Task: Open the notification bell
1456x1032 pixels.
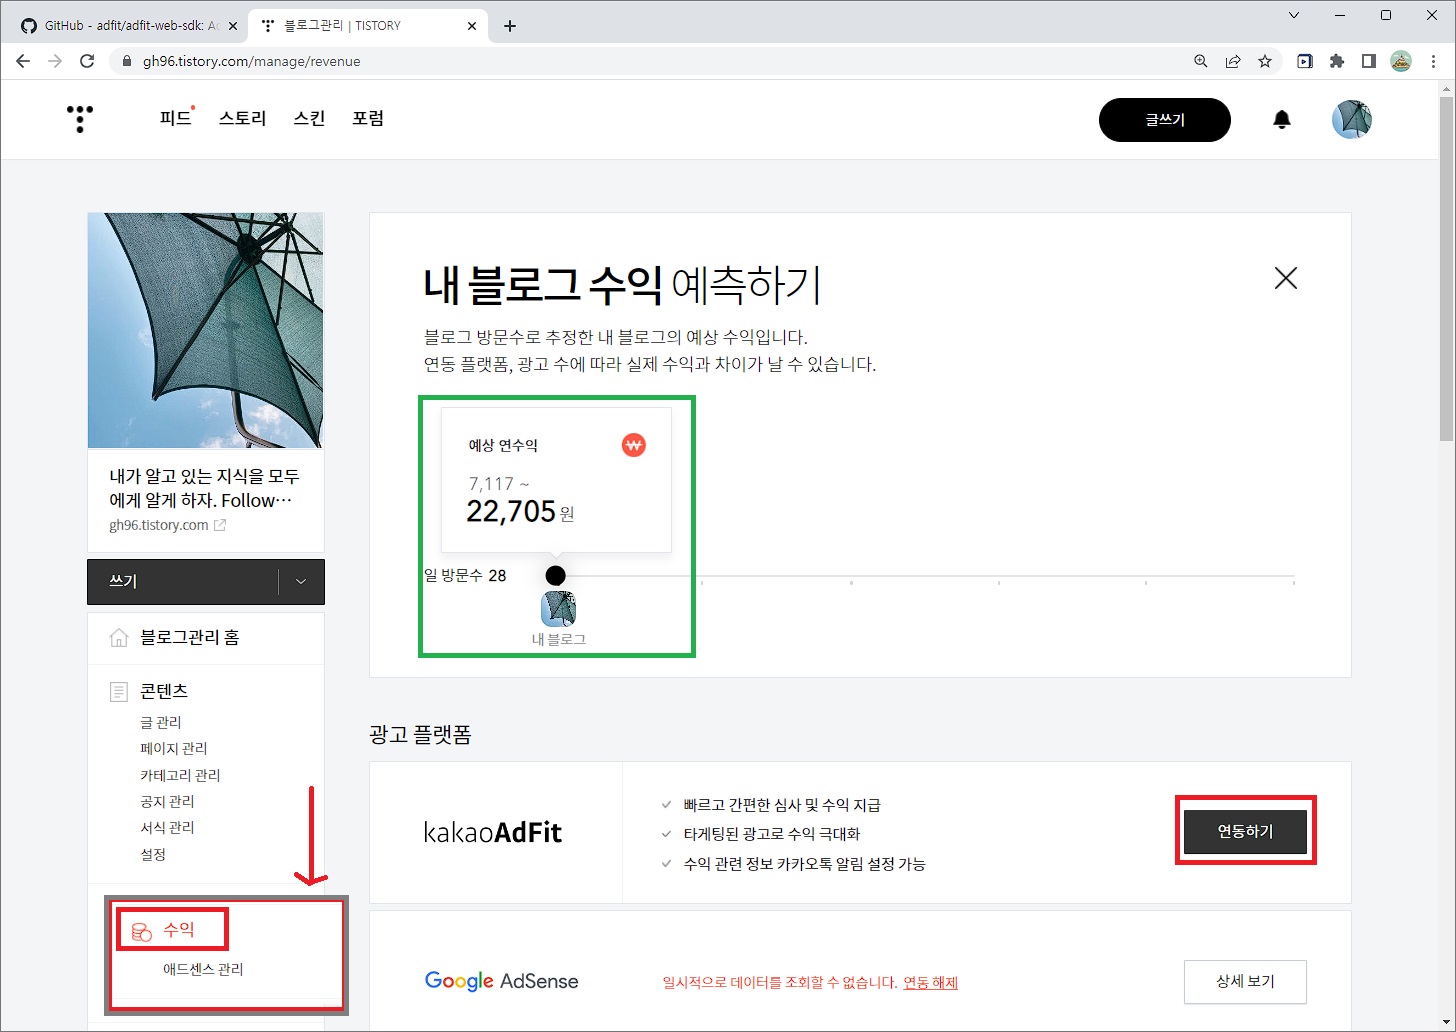Action: point(1282,120)
